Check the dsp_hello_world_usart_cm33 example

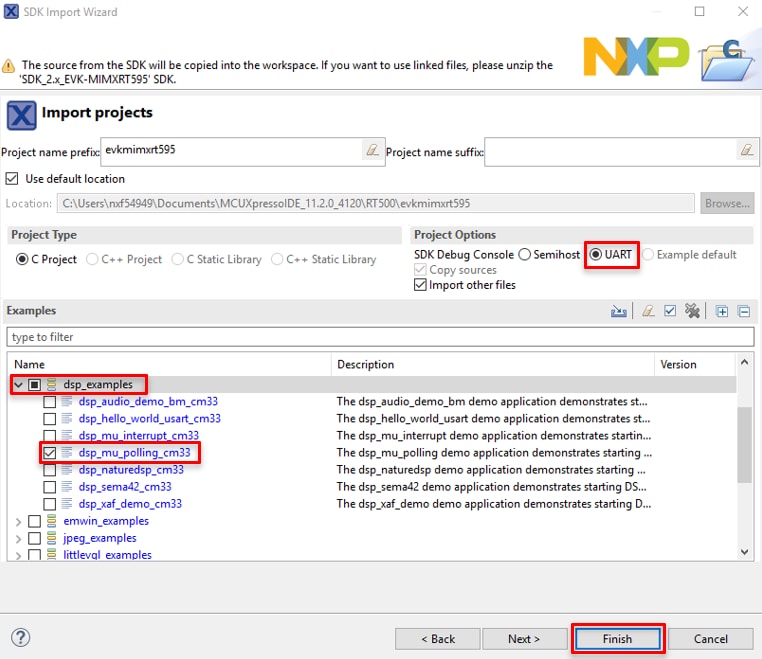49,419
